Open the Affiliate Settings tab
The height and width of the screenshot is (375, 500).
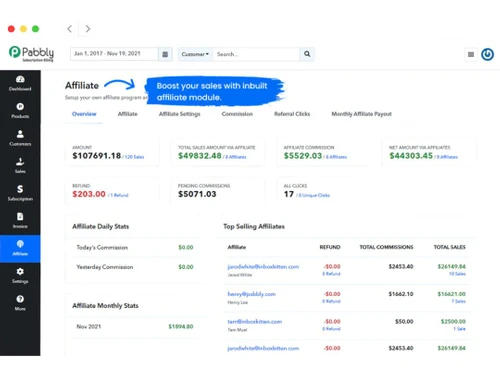(180, 114)
